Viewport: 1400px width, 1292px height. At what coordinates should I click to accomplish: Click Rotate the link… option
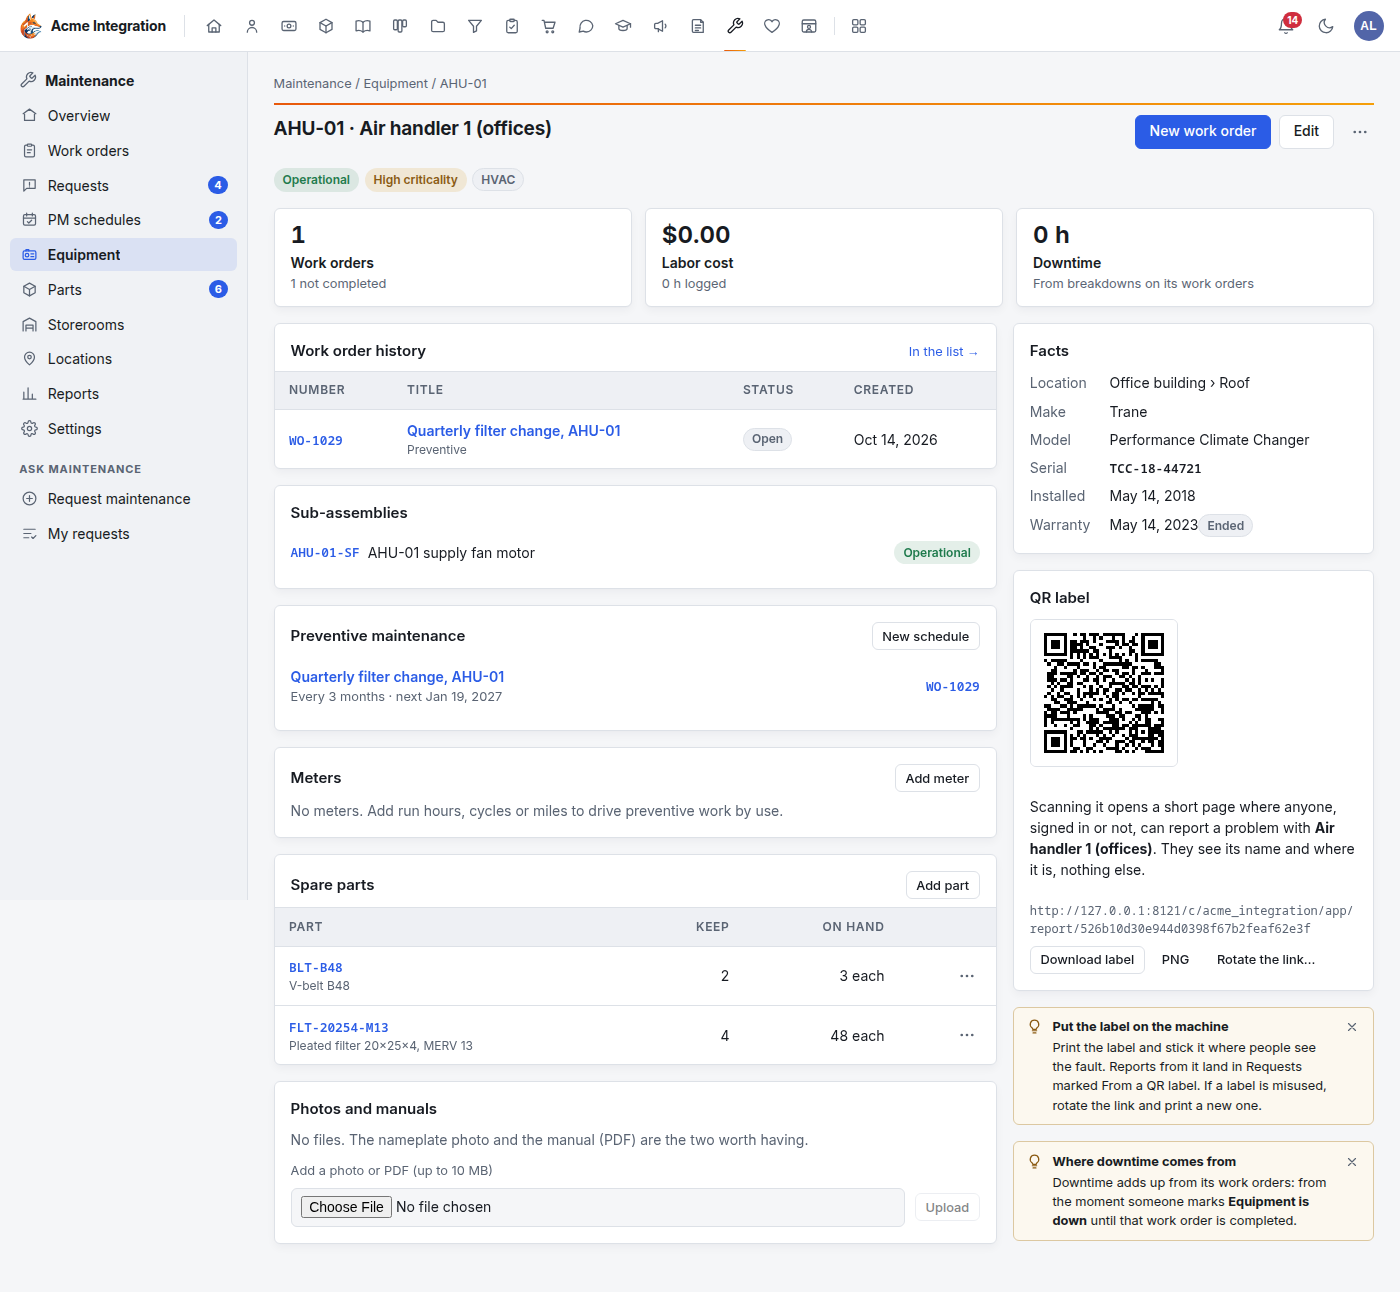1266,960
